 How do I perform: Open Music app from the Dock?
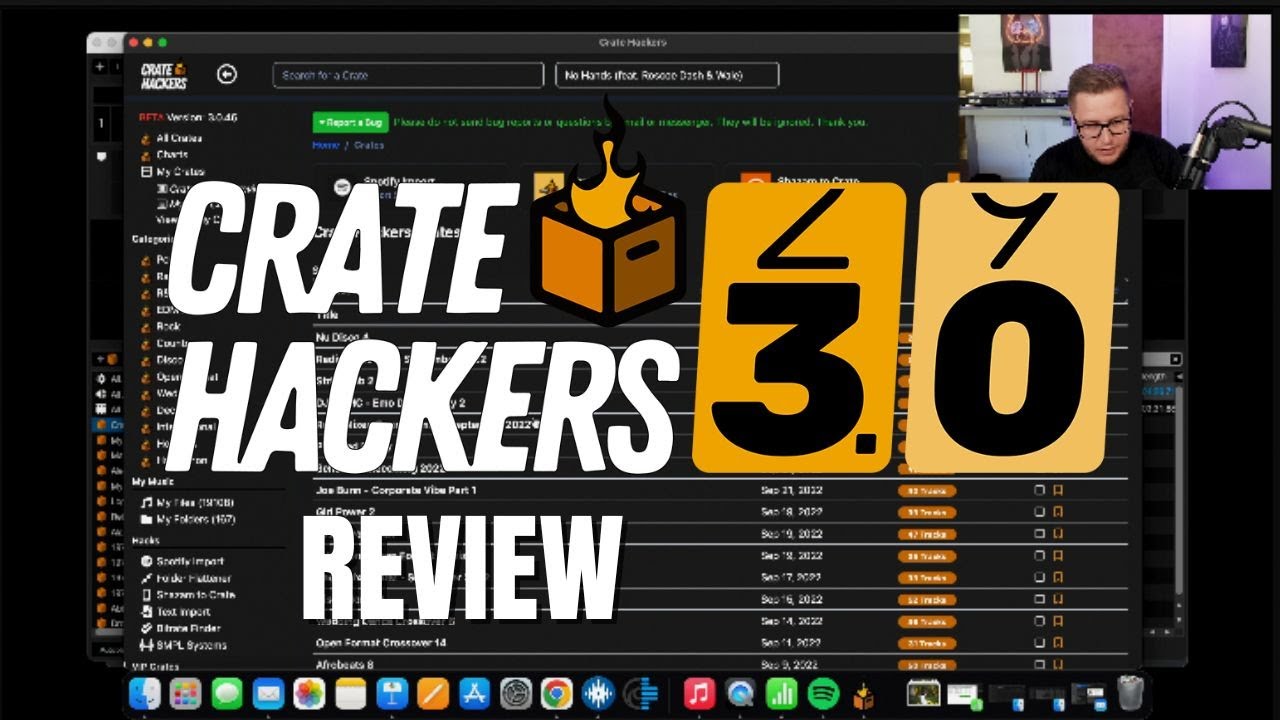point(699,693)
